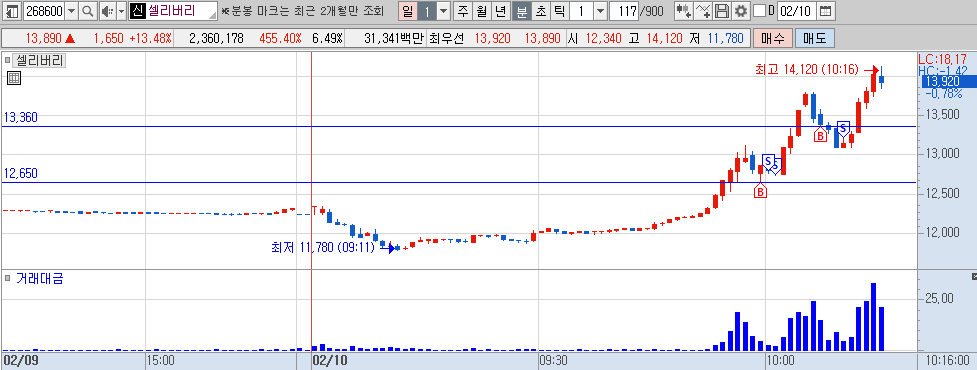
Task: Open the dropdown after the daily period number
Action: pos(443,11)
